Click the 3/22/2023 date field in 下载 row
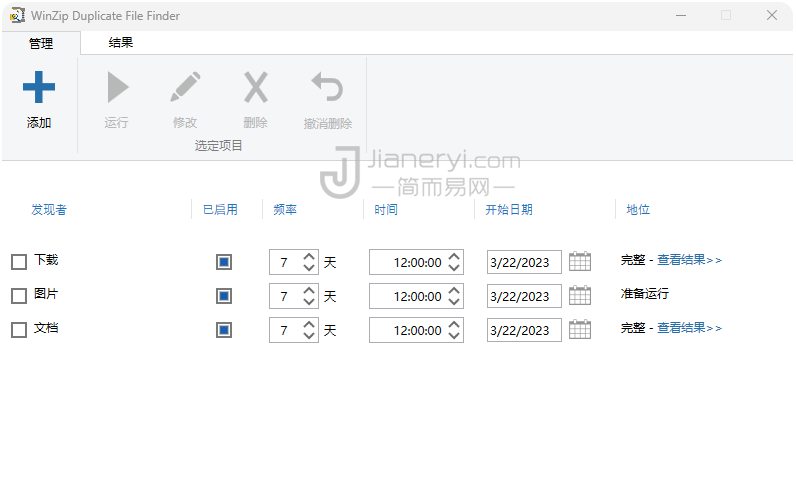The width and height of the screenshot is (796, 493). click(x=524, y=262)
